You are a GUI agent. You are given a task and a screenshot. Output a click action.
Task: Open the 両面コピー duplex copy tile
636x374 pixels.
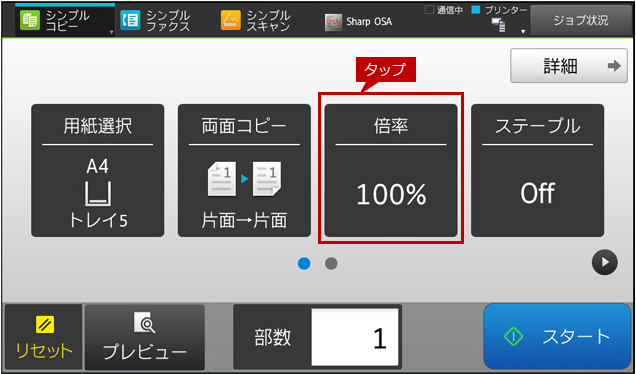click(x=244, y=170)
